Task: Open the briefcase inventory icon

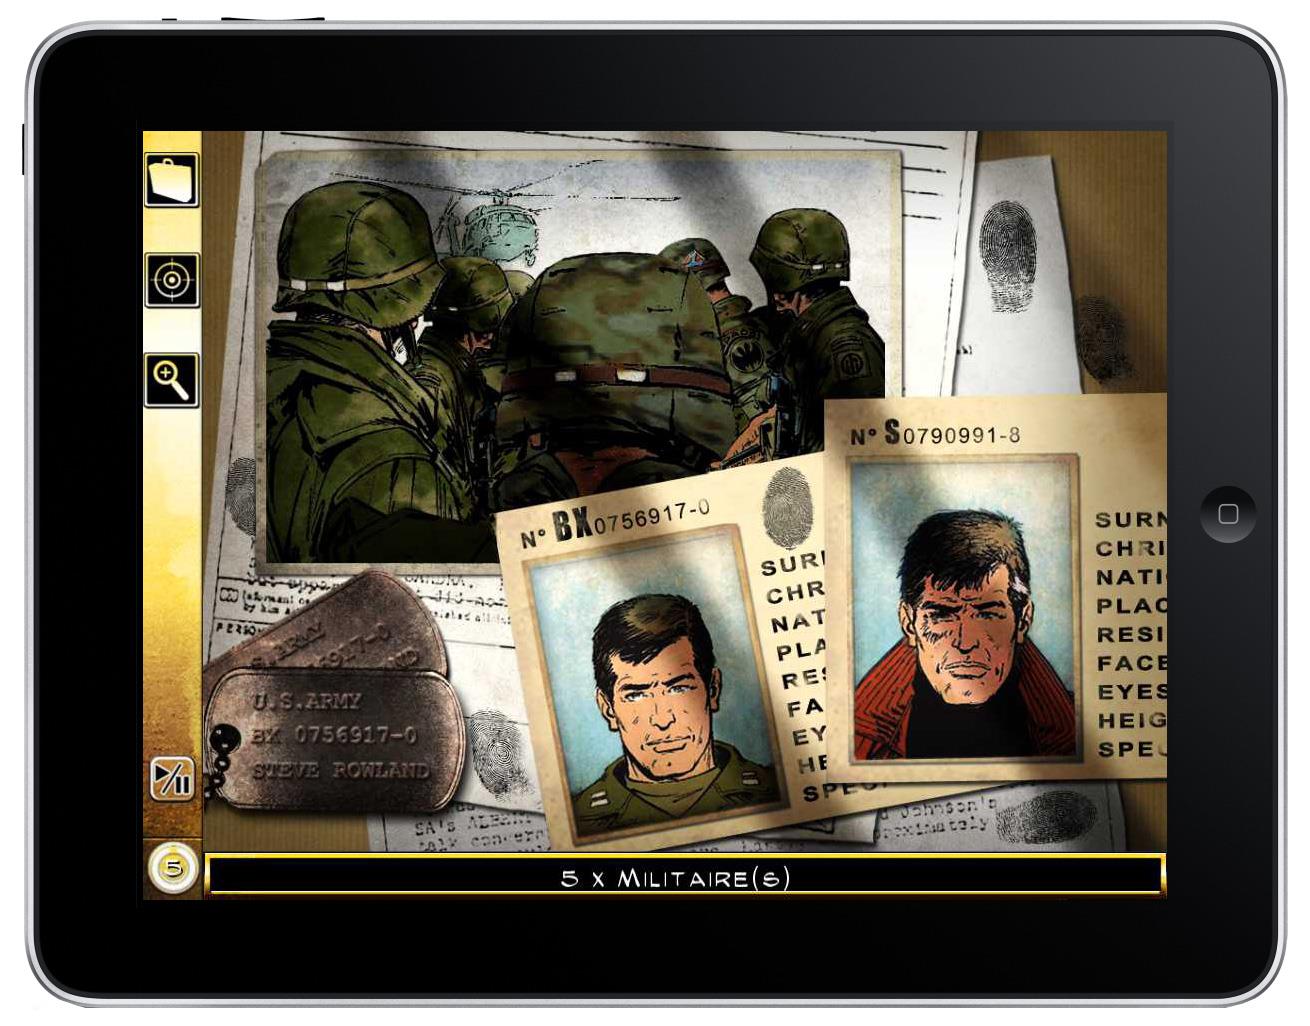Action: (171, 180)
